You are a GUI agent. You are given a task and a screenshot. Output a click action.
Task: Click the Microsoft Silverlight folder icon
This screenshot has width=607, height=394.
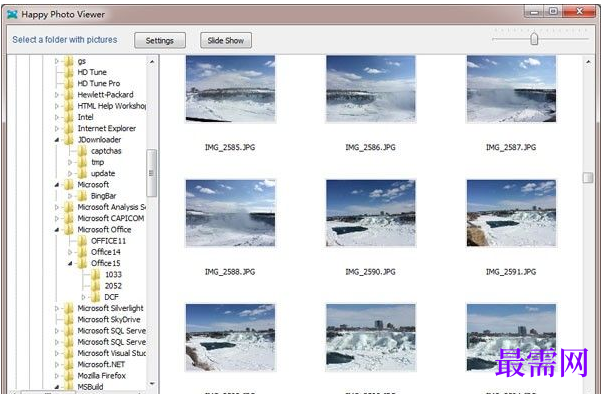69,308
